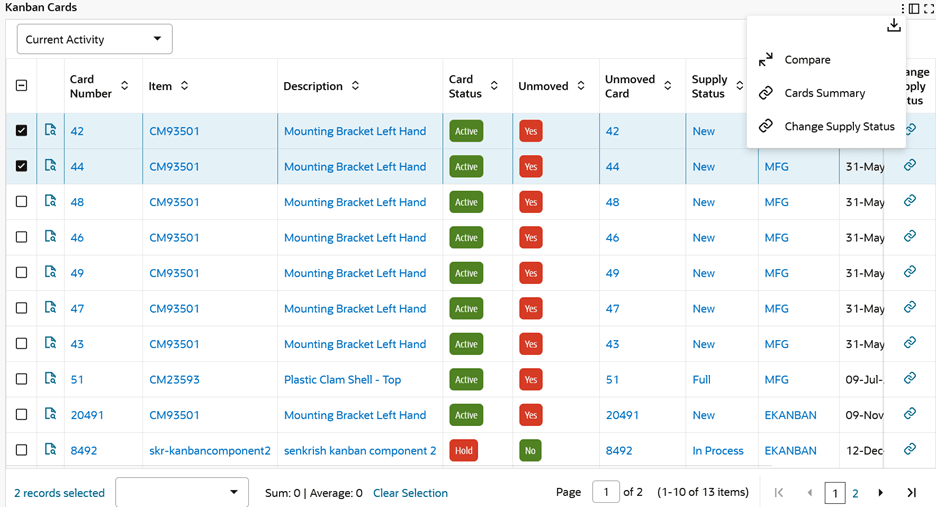The width and height of the screenshot is (936, 507).
Task: Open the details icon for card 48
Action: (51, 201)
